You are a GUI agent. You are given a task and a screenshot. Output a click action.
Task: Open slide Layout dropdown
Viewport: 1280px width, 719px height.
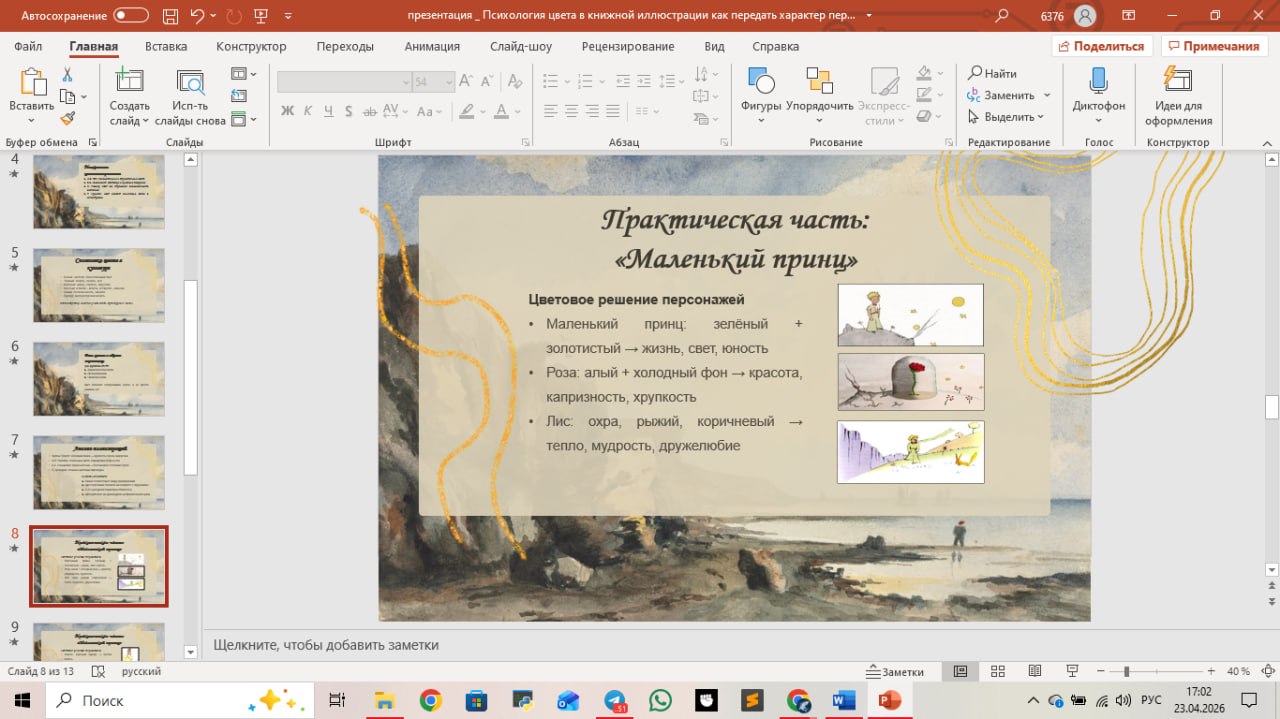point(244,74)
